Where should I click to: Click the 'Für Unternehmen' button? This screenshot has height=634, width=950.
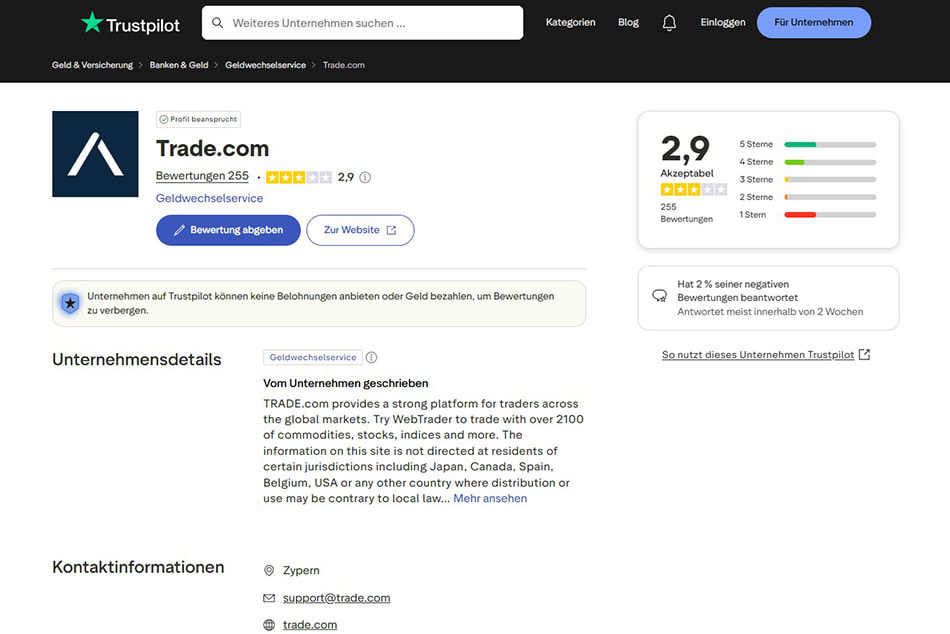click(814, 22)
